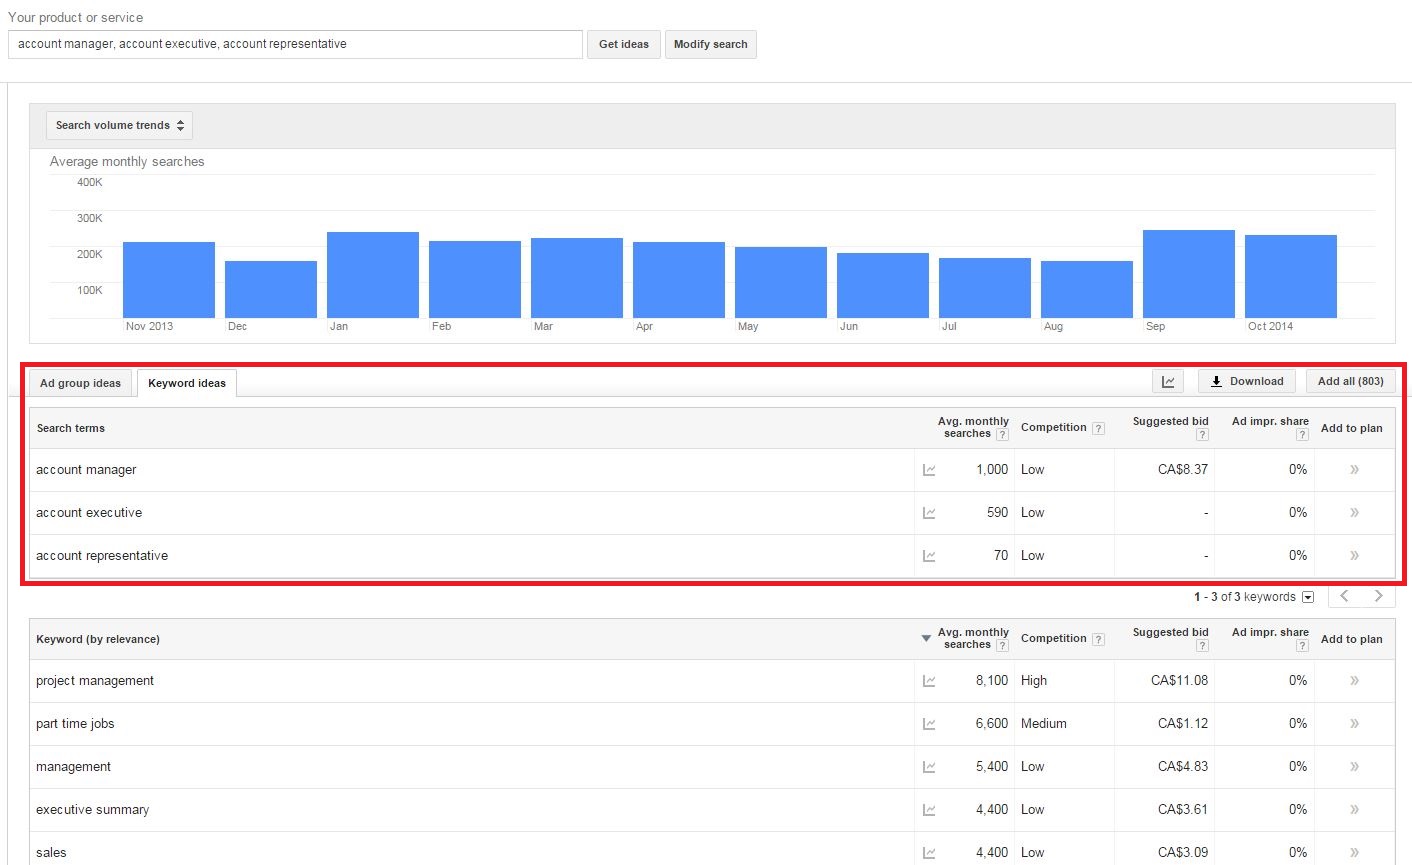Help icon for keyword table Avg. monthly searches

(1002, 645)
